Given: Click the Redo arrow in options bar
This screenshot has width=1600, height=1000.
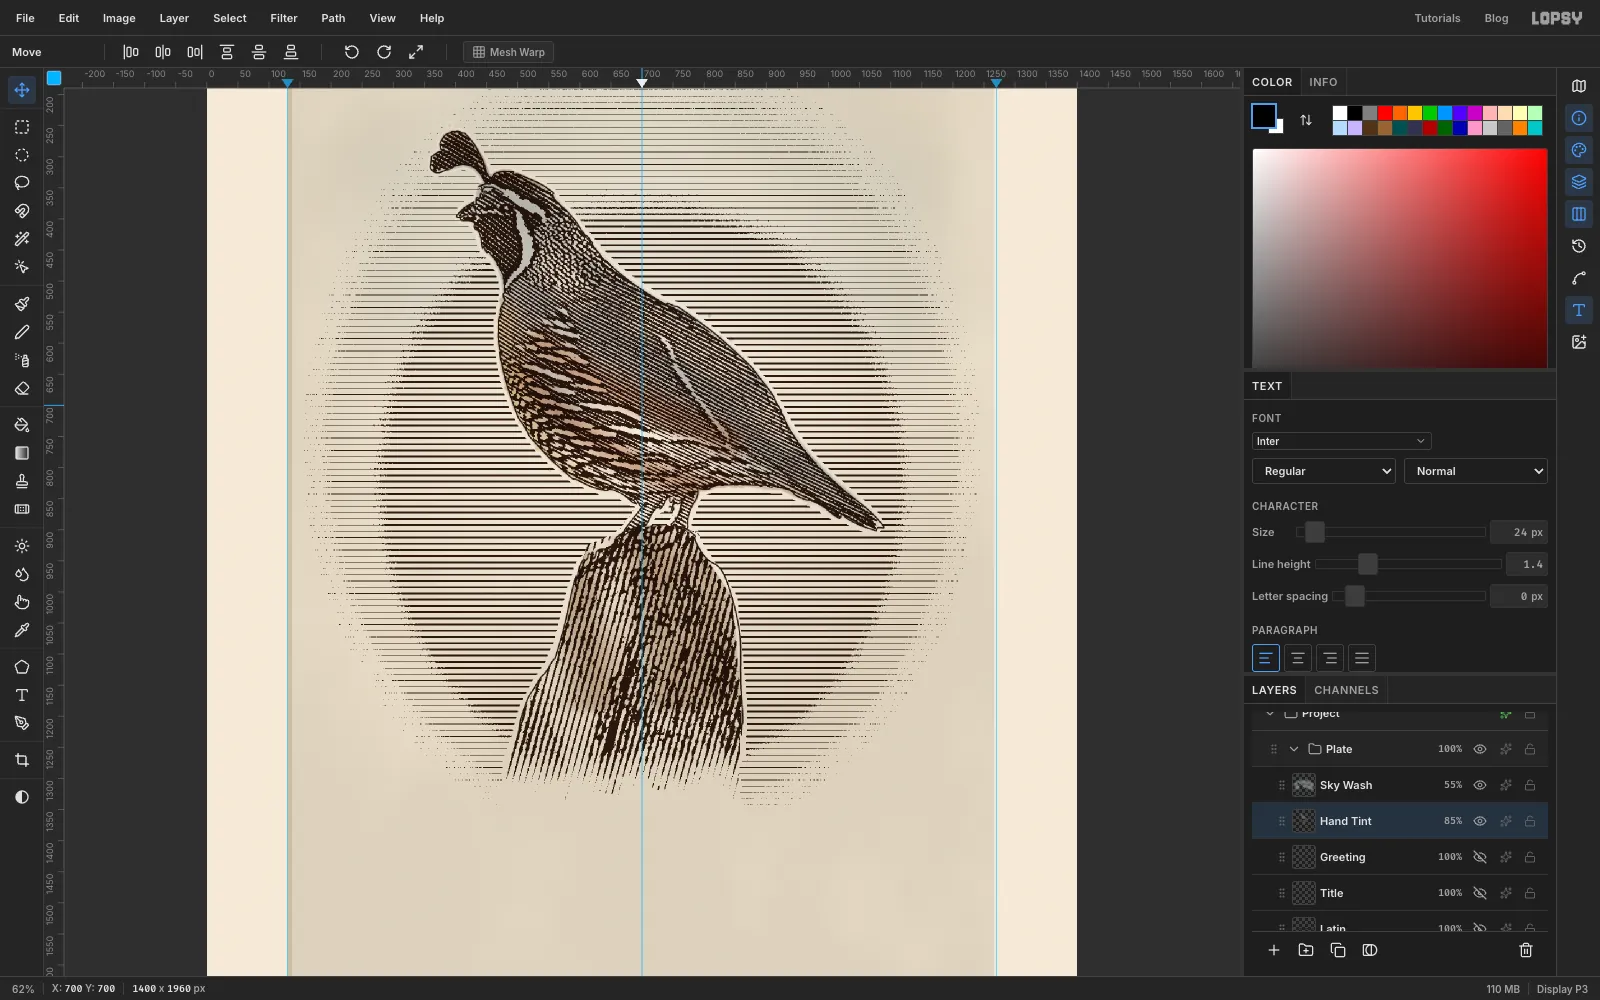Looking at the screenshot, I should (384, 52).
